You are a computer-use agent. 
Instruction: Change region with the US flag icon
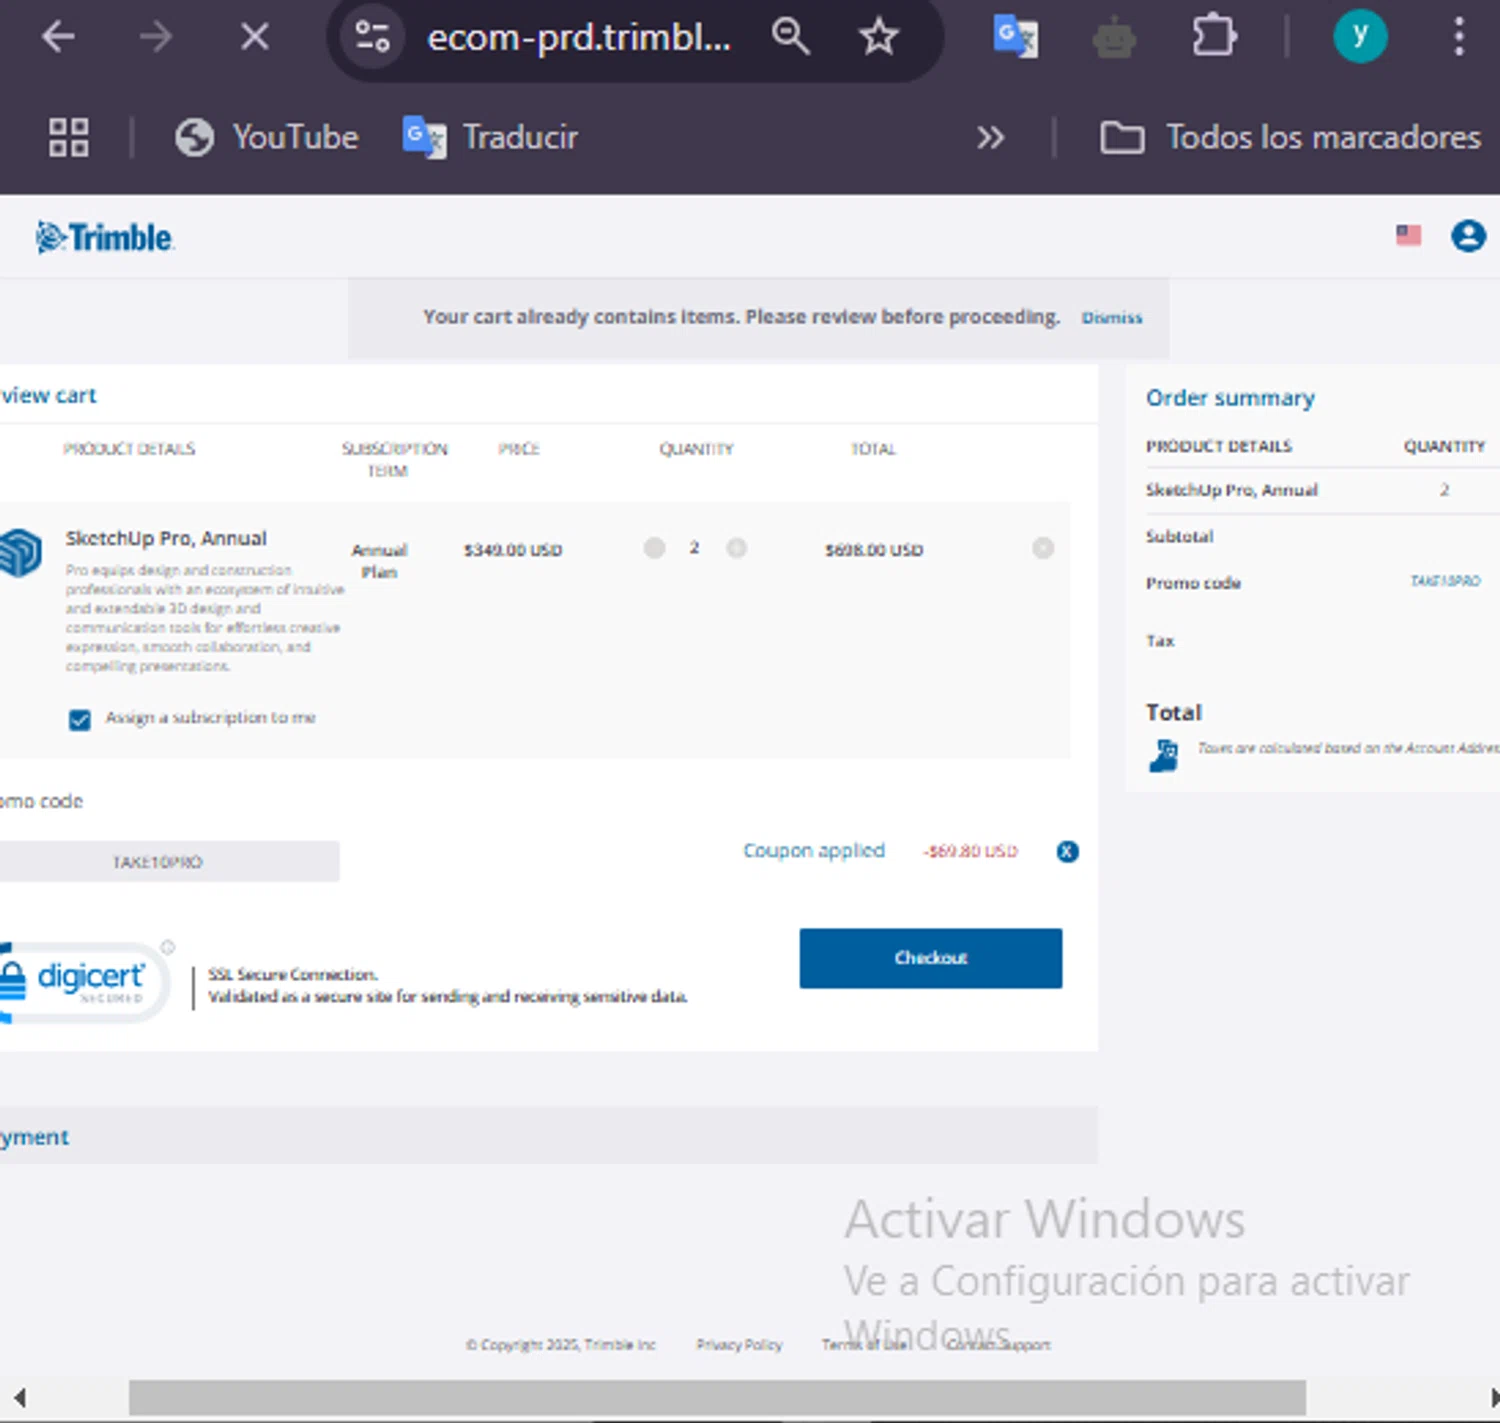pos(1408,235)
